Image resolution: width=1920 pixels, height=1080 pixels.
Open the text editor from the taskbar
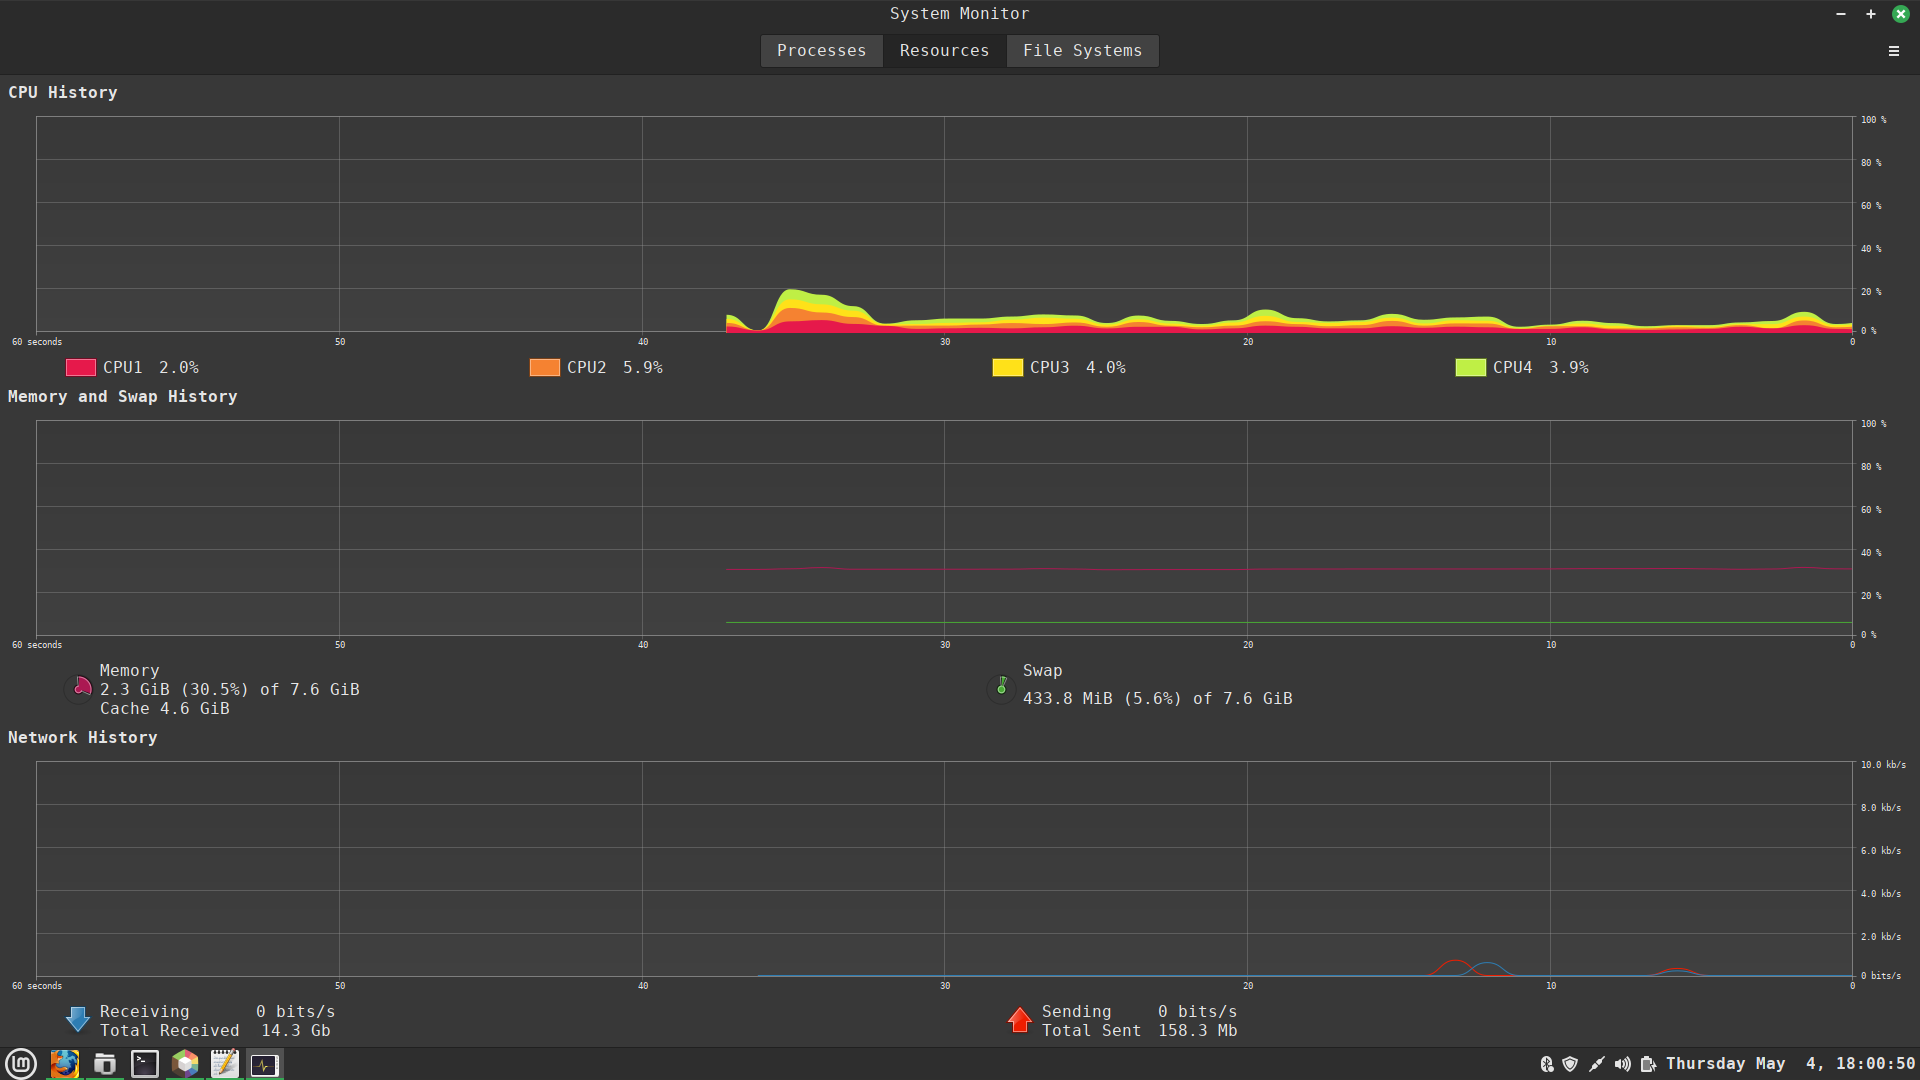tap(224, 1064)
